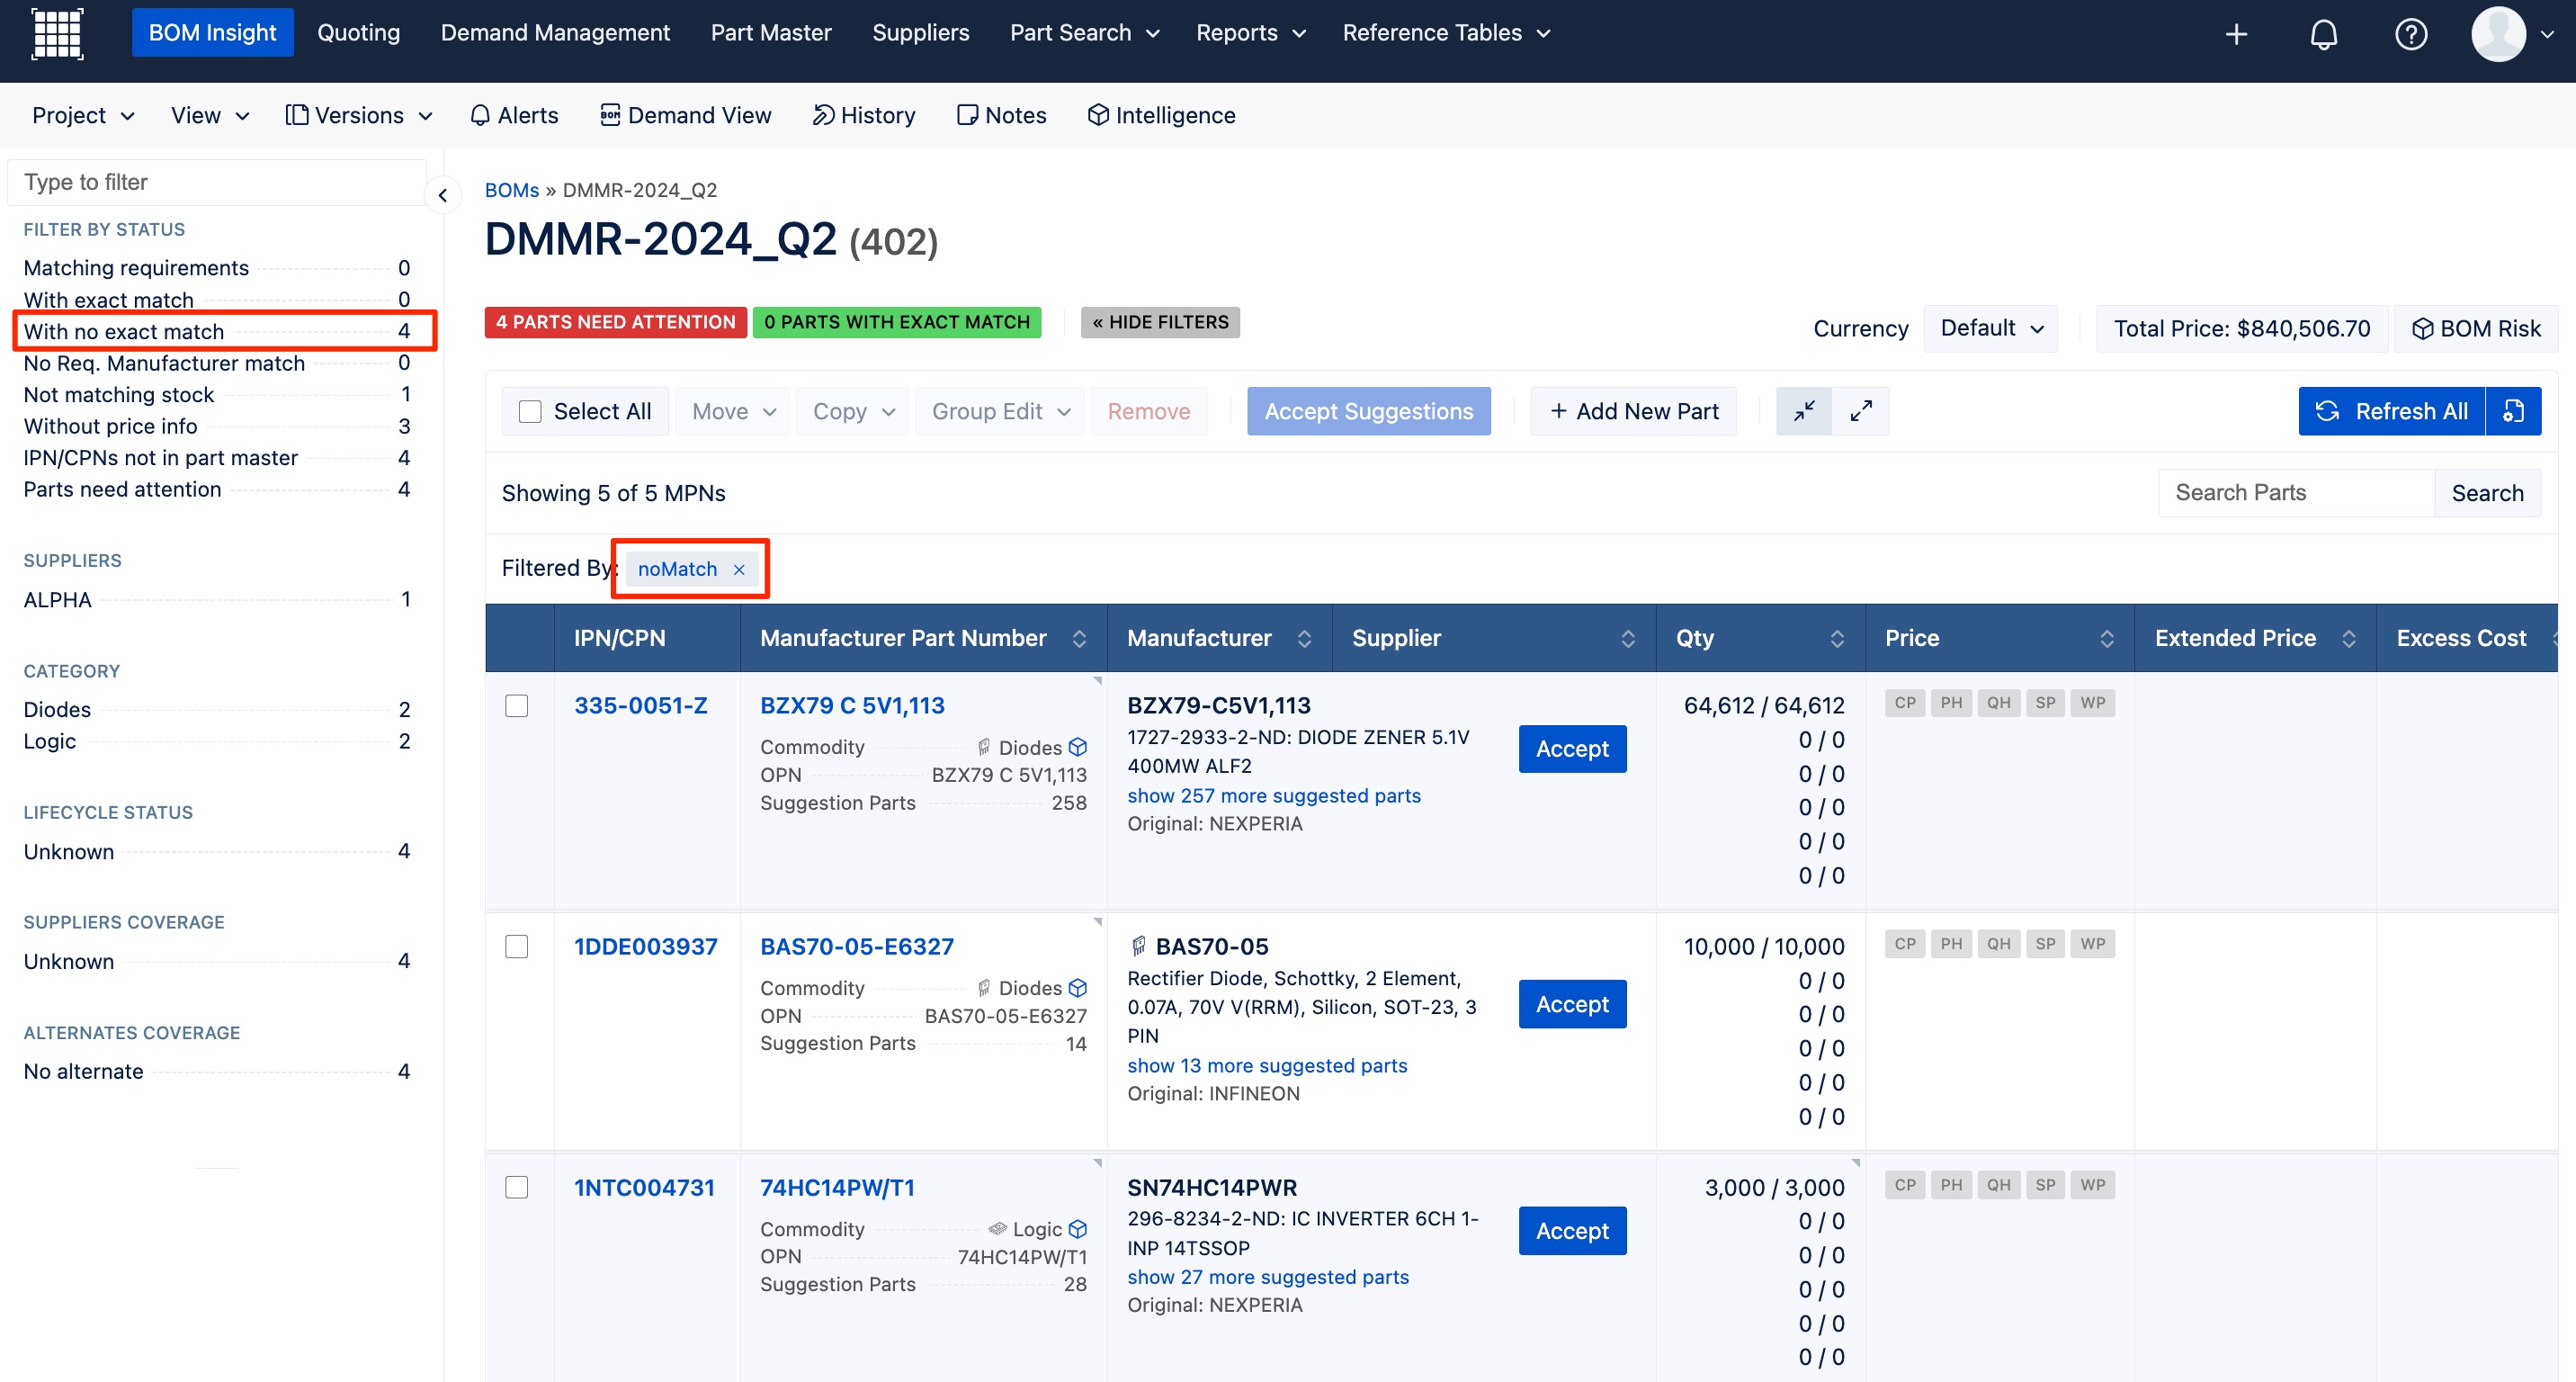Open the Group Edit dropdown
Screen dimensions: 2576x1382
1001,412
